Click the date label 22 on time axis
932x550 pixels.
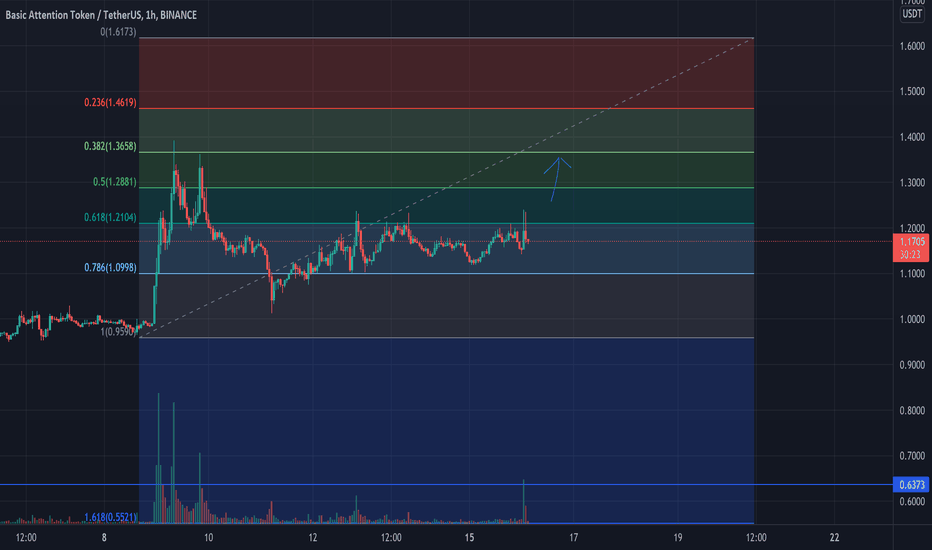835,538
